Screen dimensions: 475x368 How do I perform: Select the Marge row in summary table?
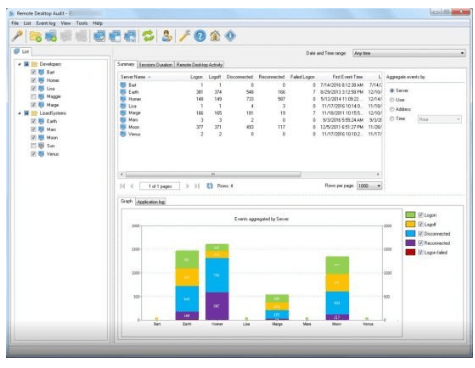pos(251,113)
